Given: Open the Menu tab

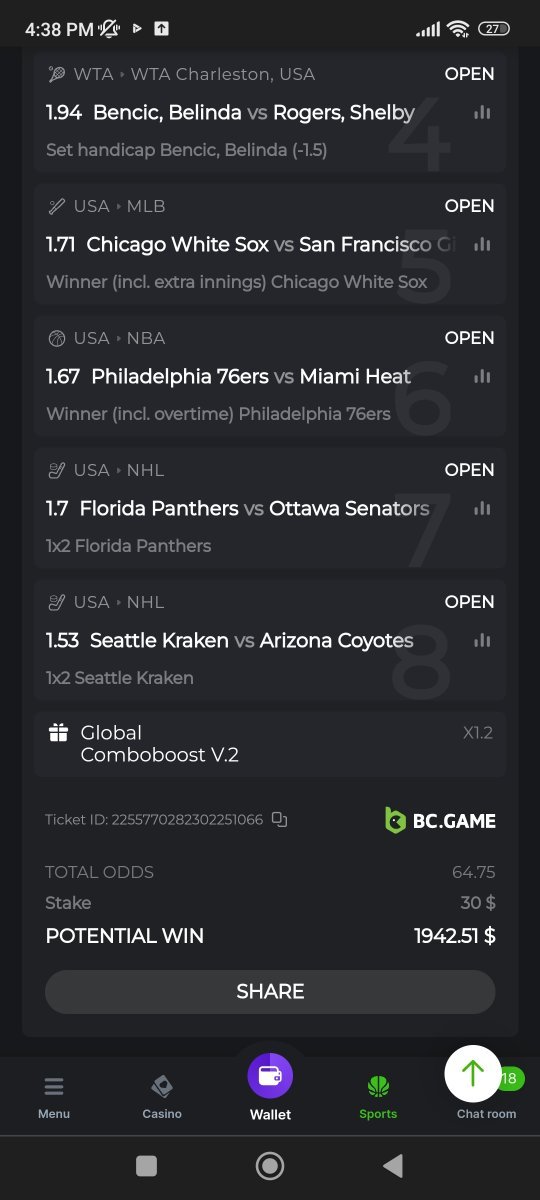Looking at the screenshot, I should (54, 1097).
